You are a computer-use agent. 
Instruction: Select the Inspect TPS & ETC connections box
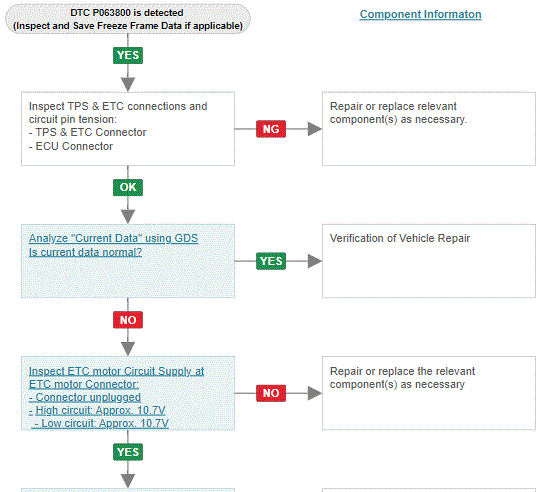pos(128,129)
